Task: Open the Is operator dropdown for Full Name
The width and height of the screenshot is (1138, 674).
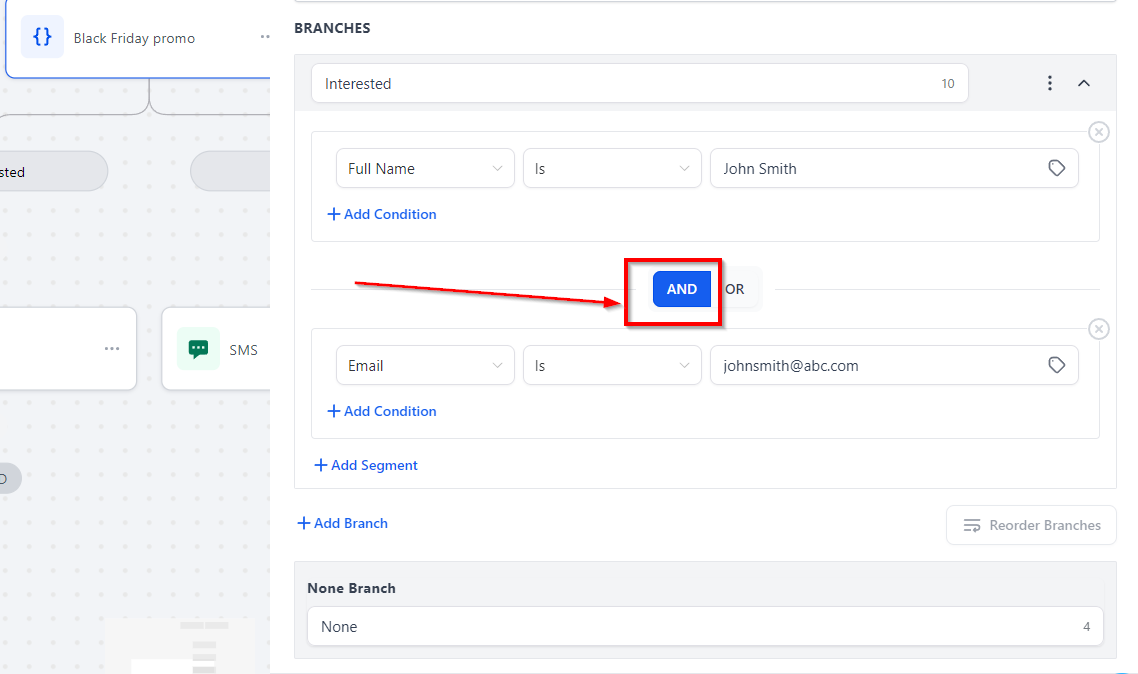Action: [x=612, y=168]
